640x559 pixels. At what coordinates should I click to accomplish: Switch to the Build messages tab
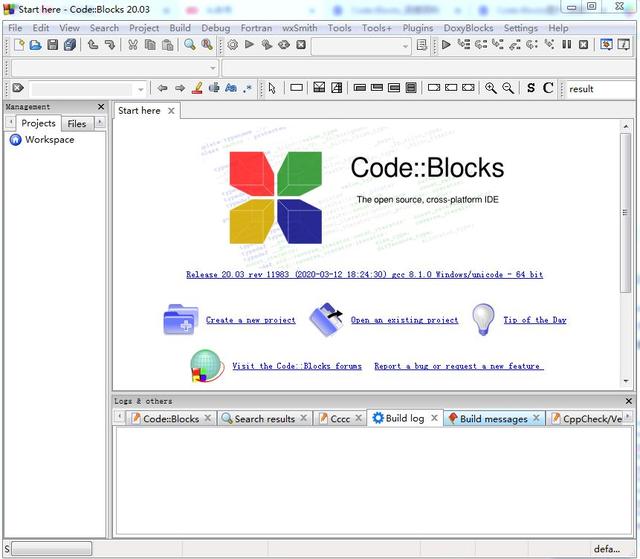pyautogui.click(x=493, y=419)
